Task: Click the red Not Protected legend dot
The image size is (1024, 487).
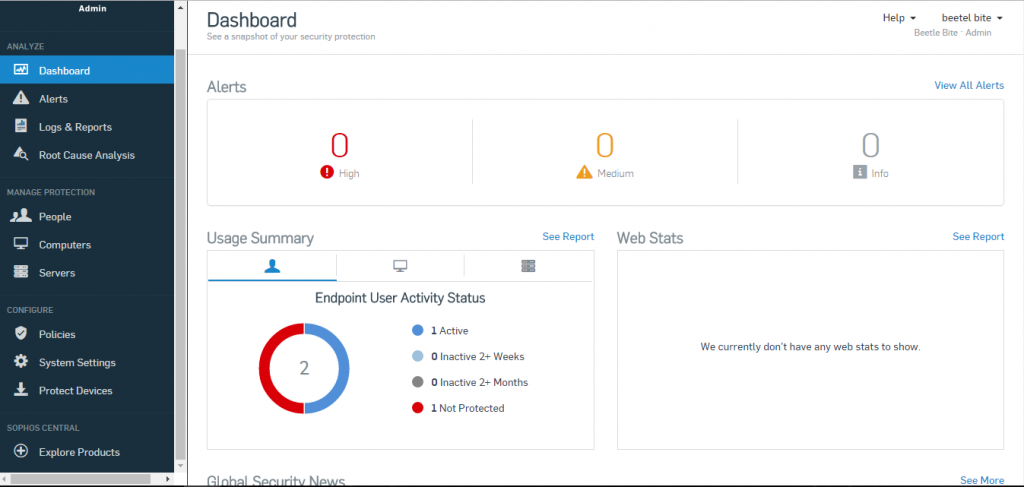Action: point(418,408)
